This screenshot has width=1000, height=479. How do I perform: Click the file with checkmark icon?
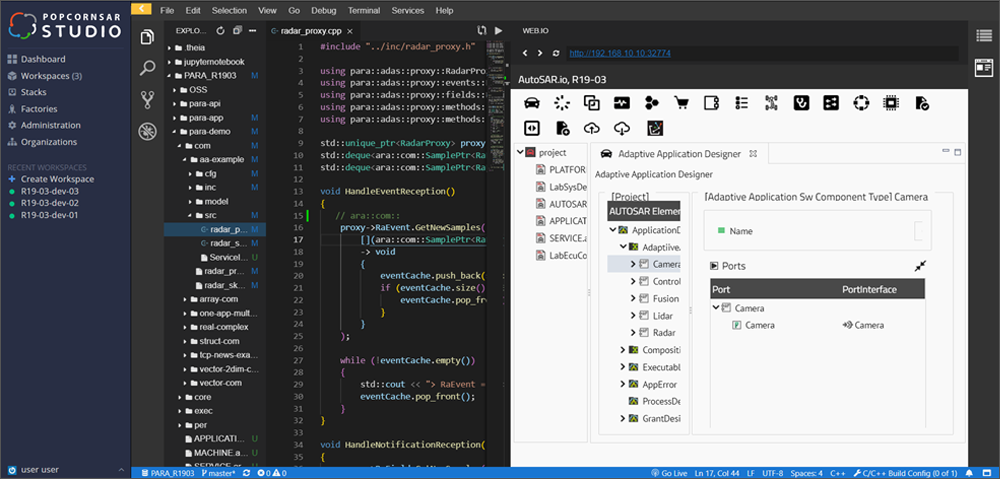pos(922,102)
